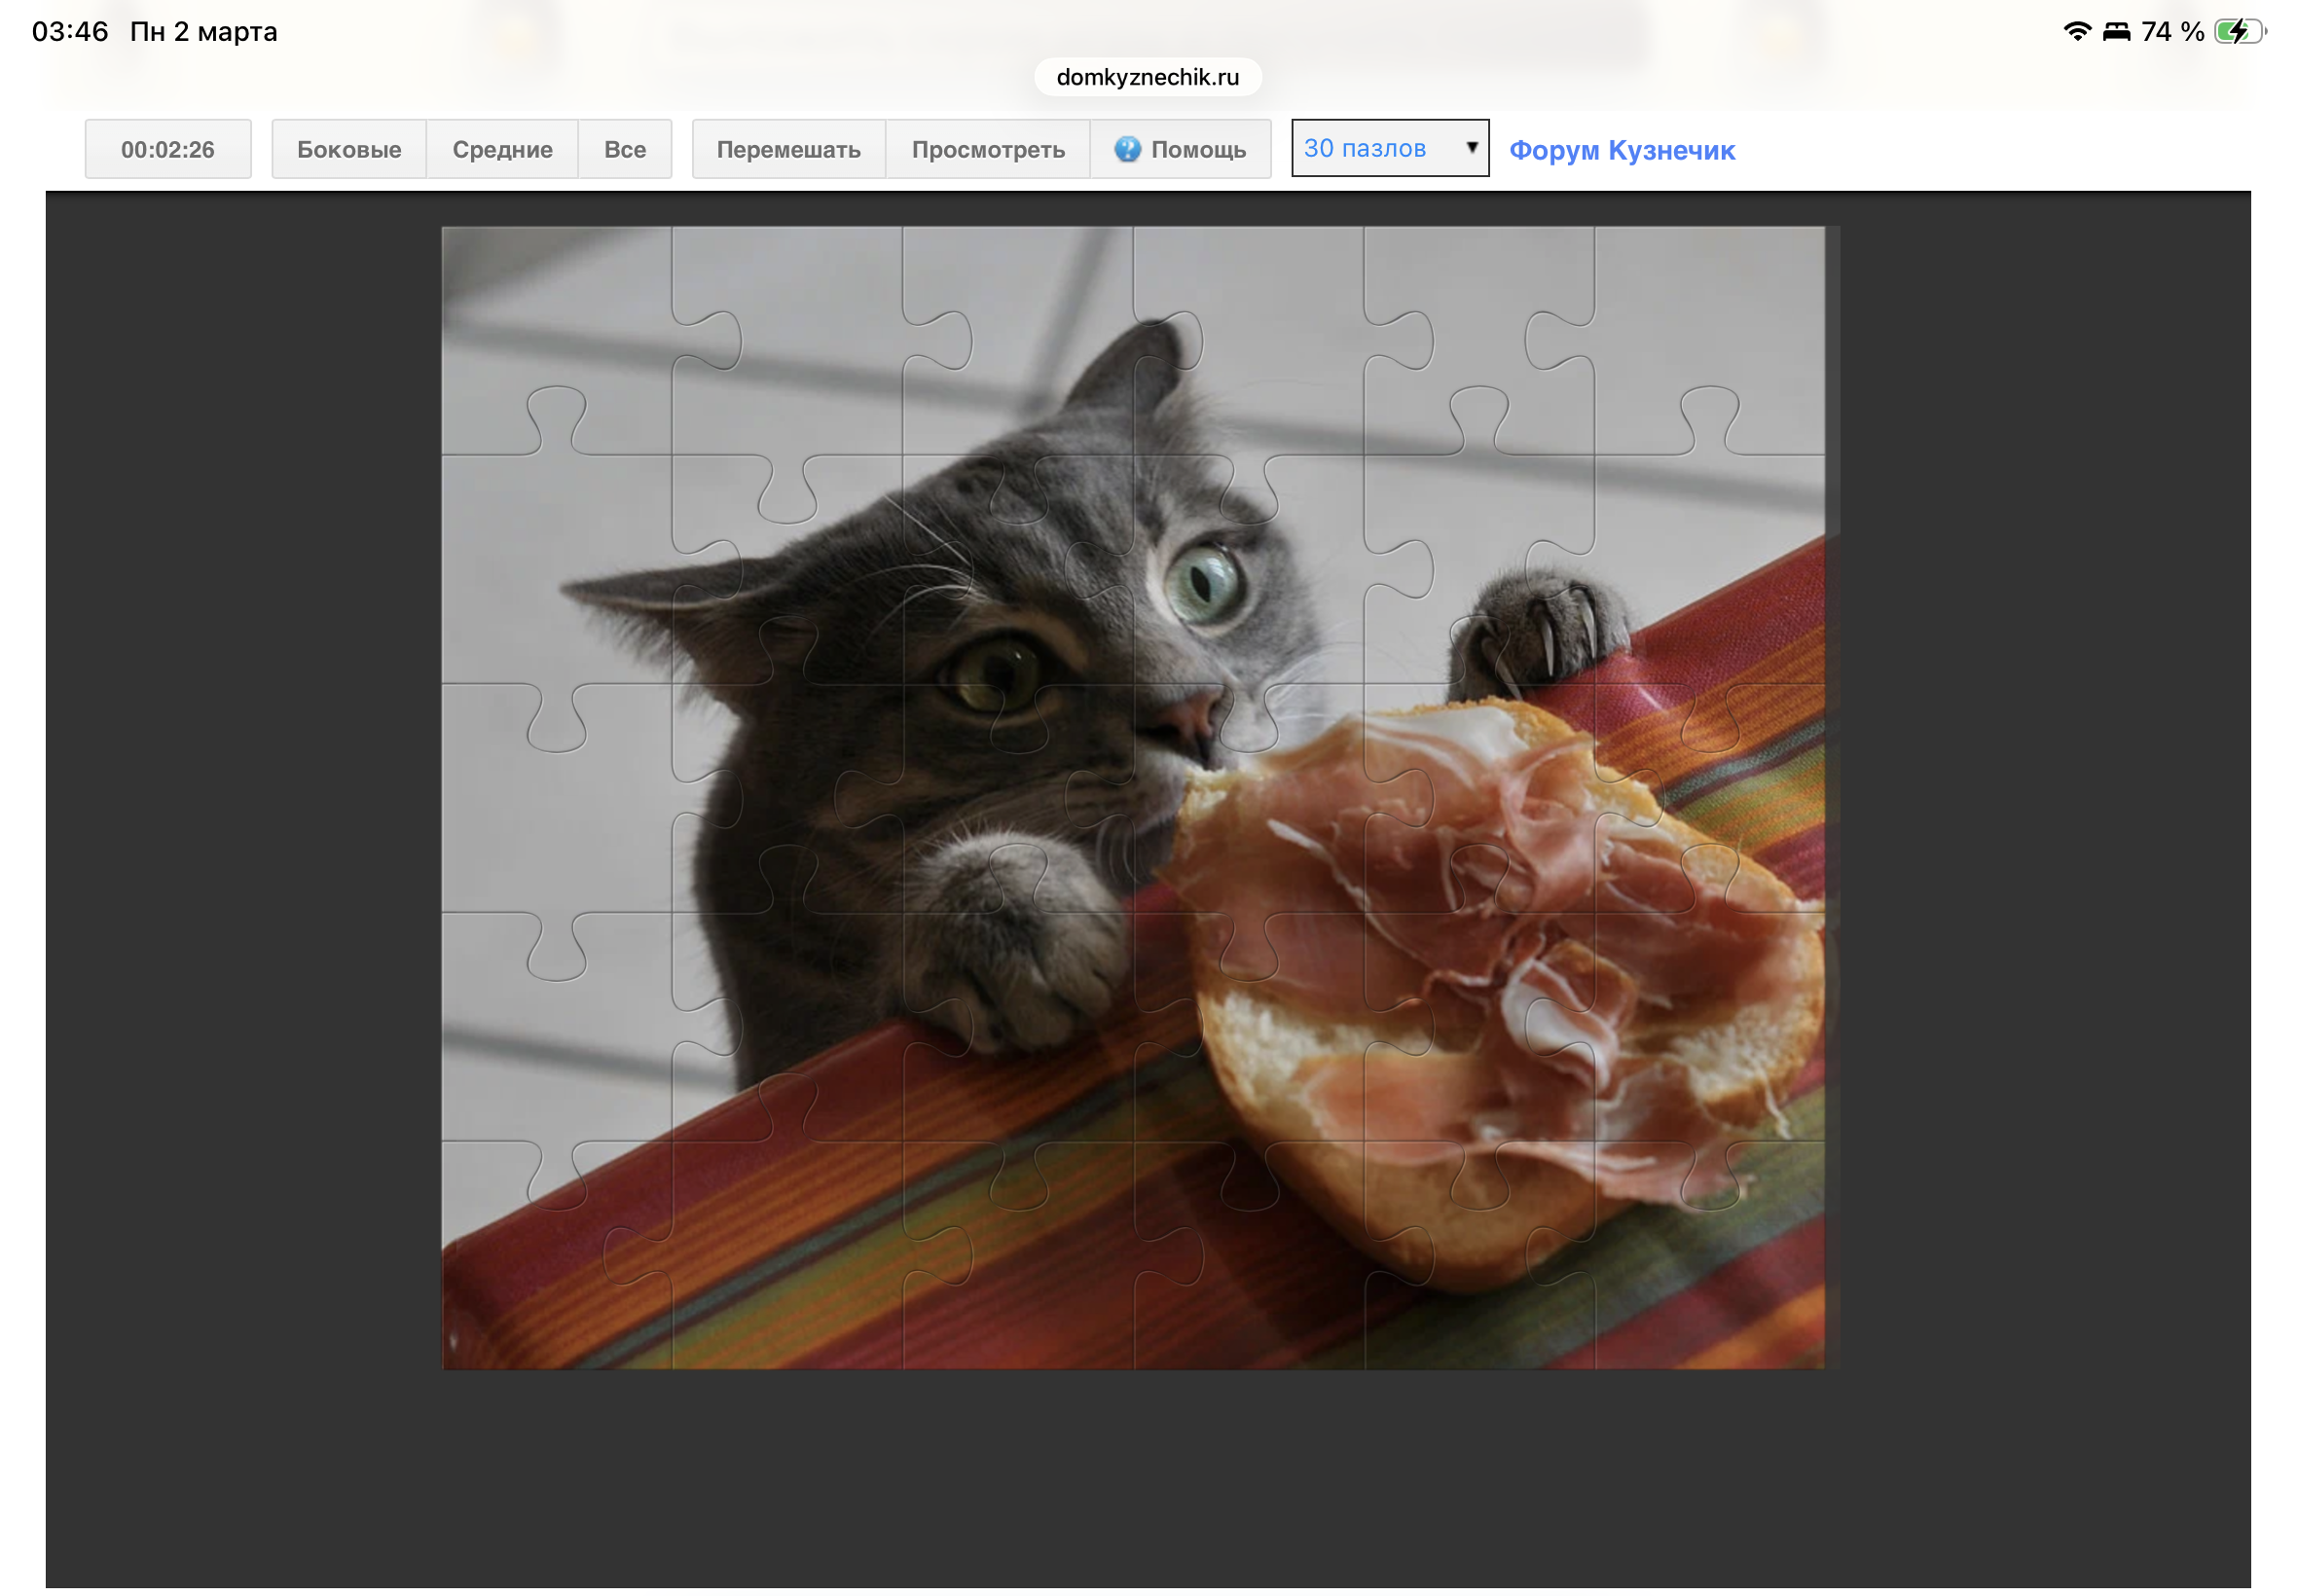Image resolution: width=2297 pixels, height=1596 pixels.
Task: Tap the Wi-Fi status icon
Action: (2076, 31)
